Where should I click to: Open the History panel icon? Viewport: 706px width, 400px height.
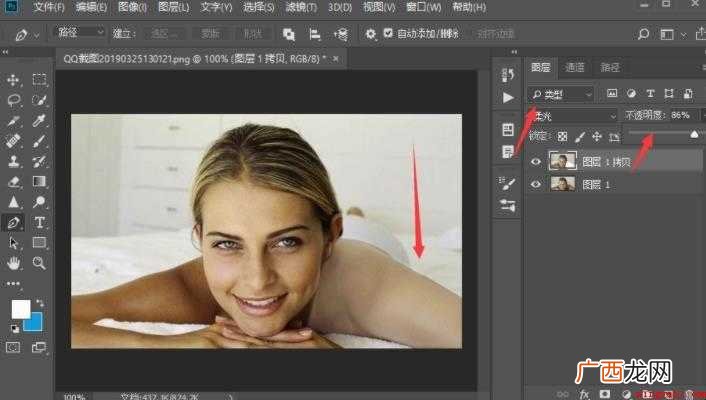(x=508, y=75)
